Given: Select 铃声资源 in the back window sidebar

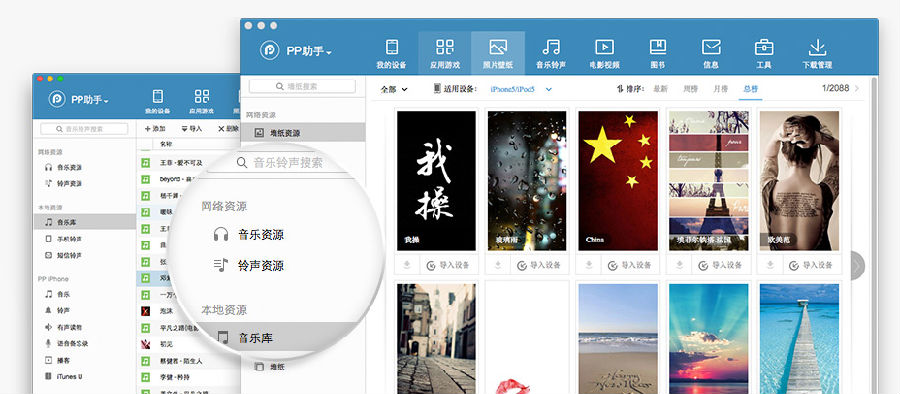Looking at the screenshot, I should point(63,183).
